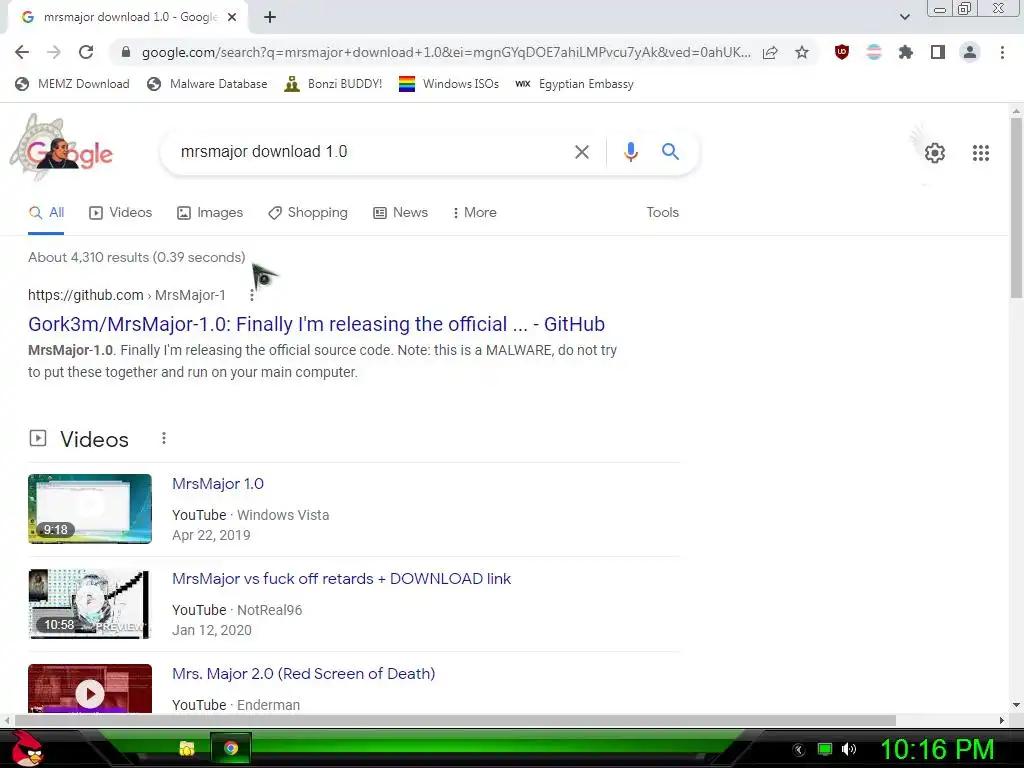The width and height of the screenshot is (1024, 768).
Task: Bookmark this page with the star icon
Action: (802, 52)
